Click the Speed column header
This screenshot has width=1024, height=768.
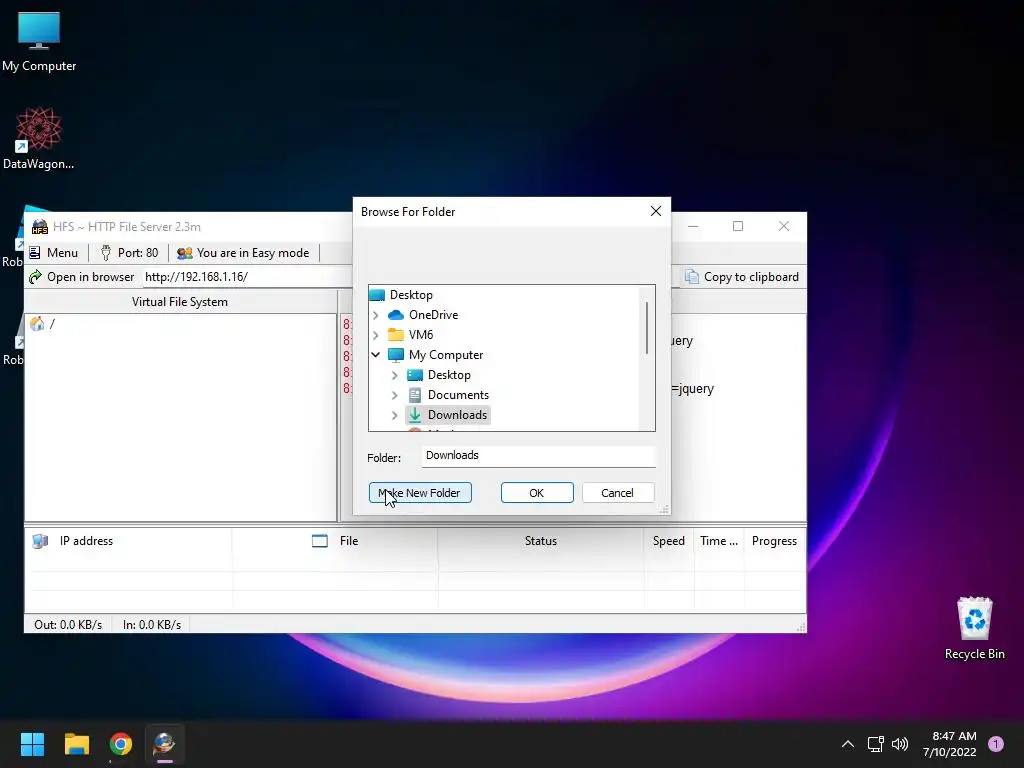(x=669, y=541)
